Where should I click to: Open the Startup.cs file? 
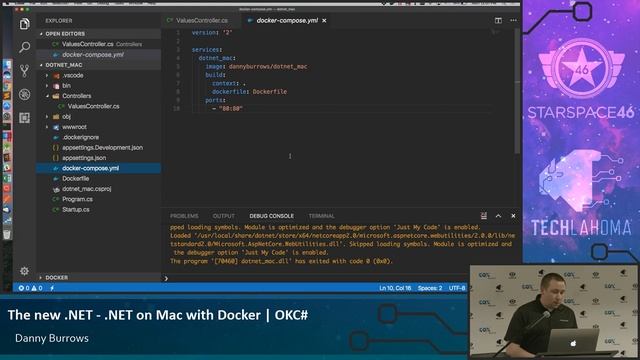point(99,209)
